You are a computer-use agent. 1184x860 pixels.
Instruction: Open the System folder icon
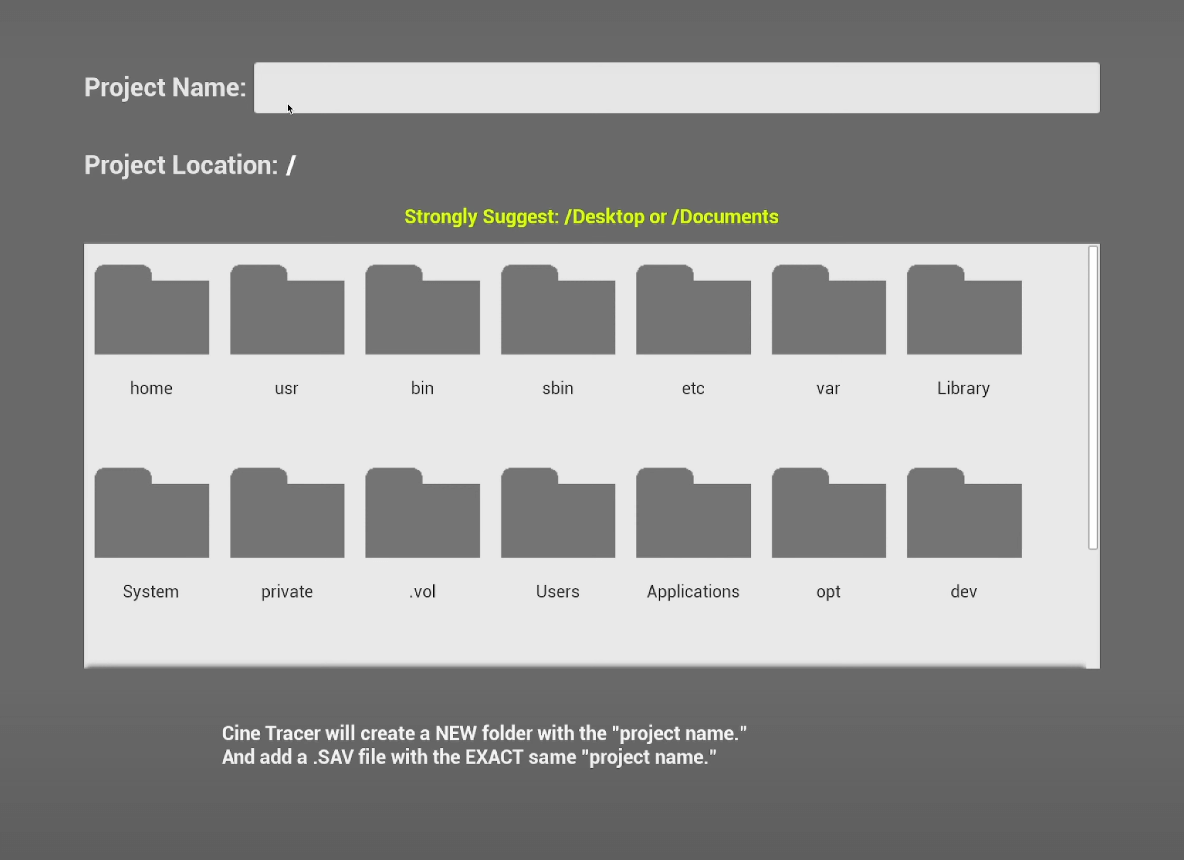[152, 513]
